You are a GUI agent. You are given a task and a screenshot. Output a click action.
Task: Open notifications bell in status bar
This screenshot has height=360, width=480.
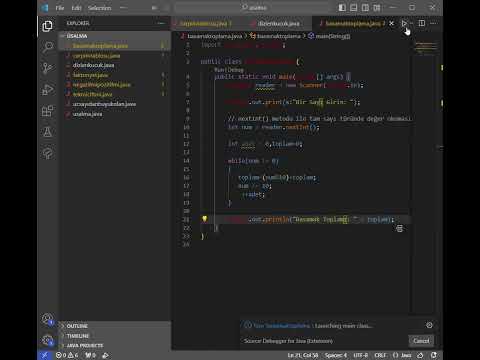434,355
